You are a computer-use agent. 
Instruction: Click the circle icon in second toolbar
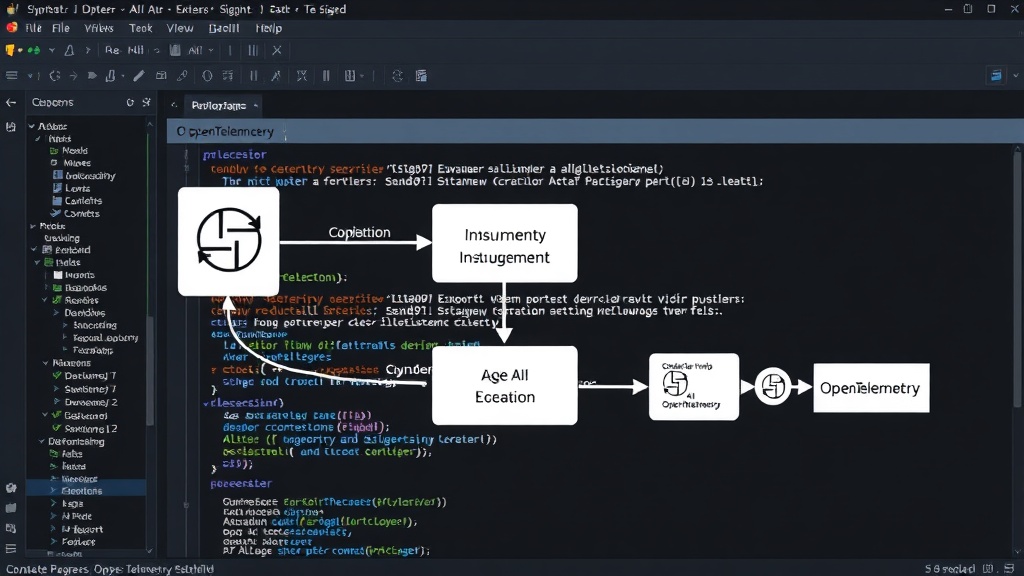(207, 76)
